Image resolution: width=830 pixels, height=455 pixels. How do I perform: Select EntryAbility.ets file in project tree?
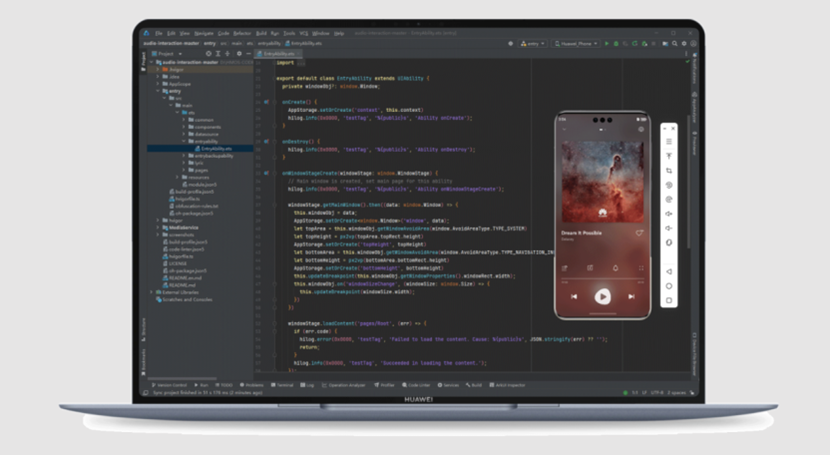(215, 148)
